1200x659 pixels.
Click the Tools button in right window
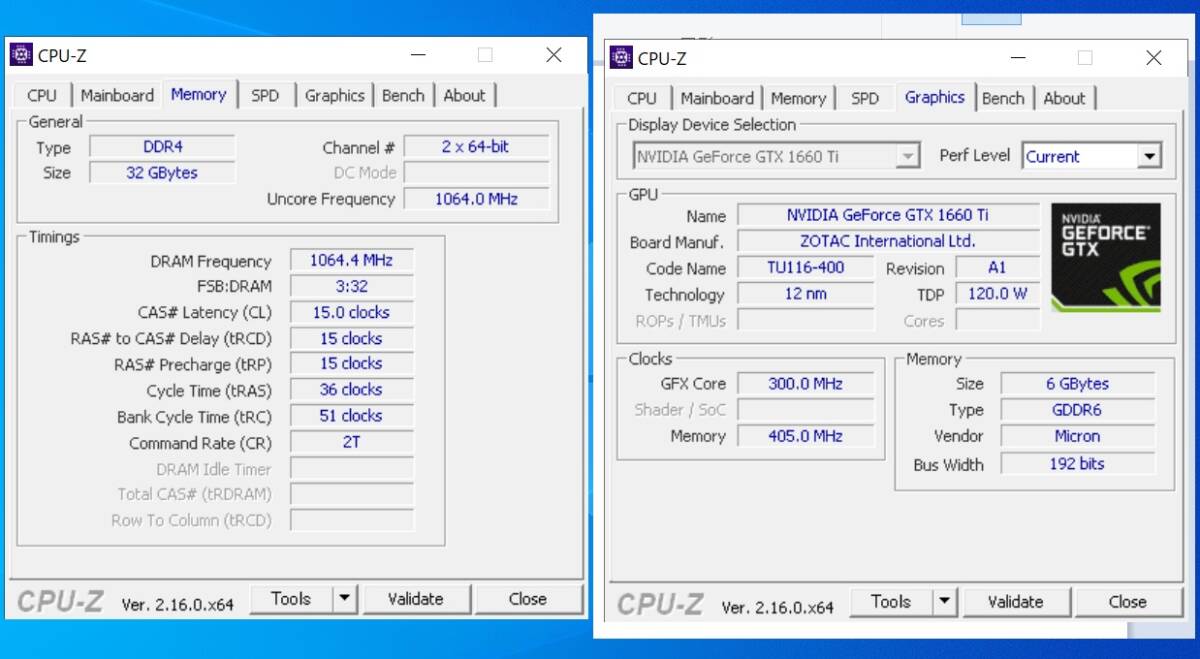tap(890, 602)
